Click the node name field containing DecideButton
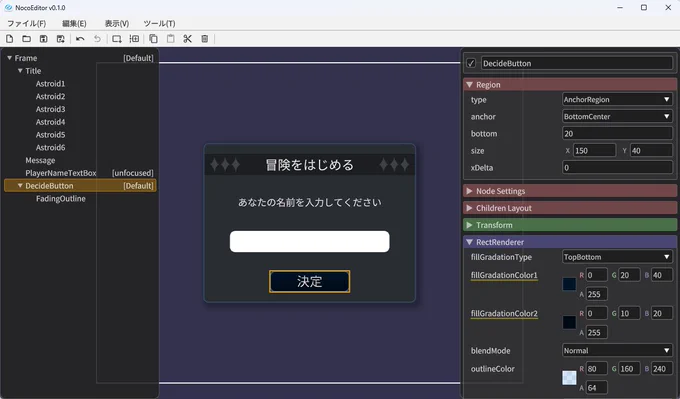 click(x=577, y=63)
